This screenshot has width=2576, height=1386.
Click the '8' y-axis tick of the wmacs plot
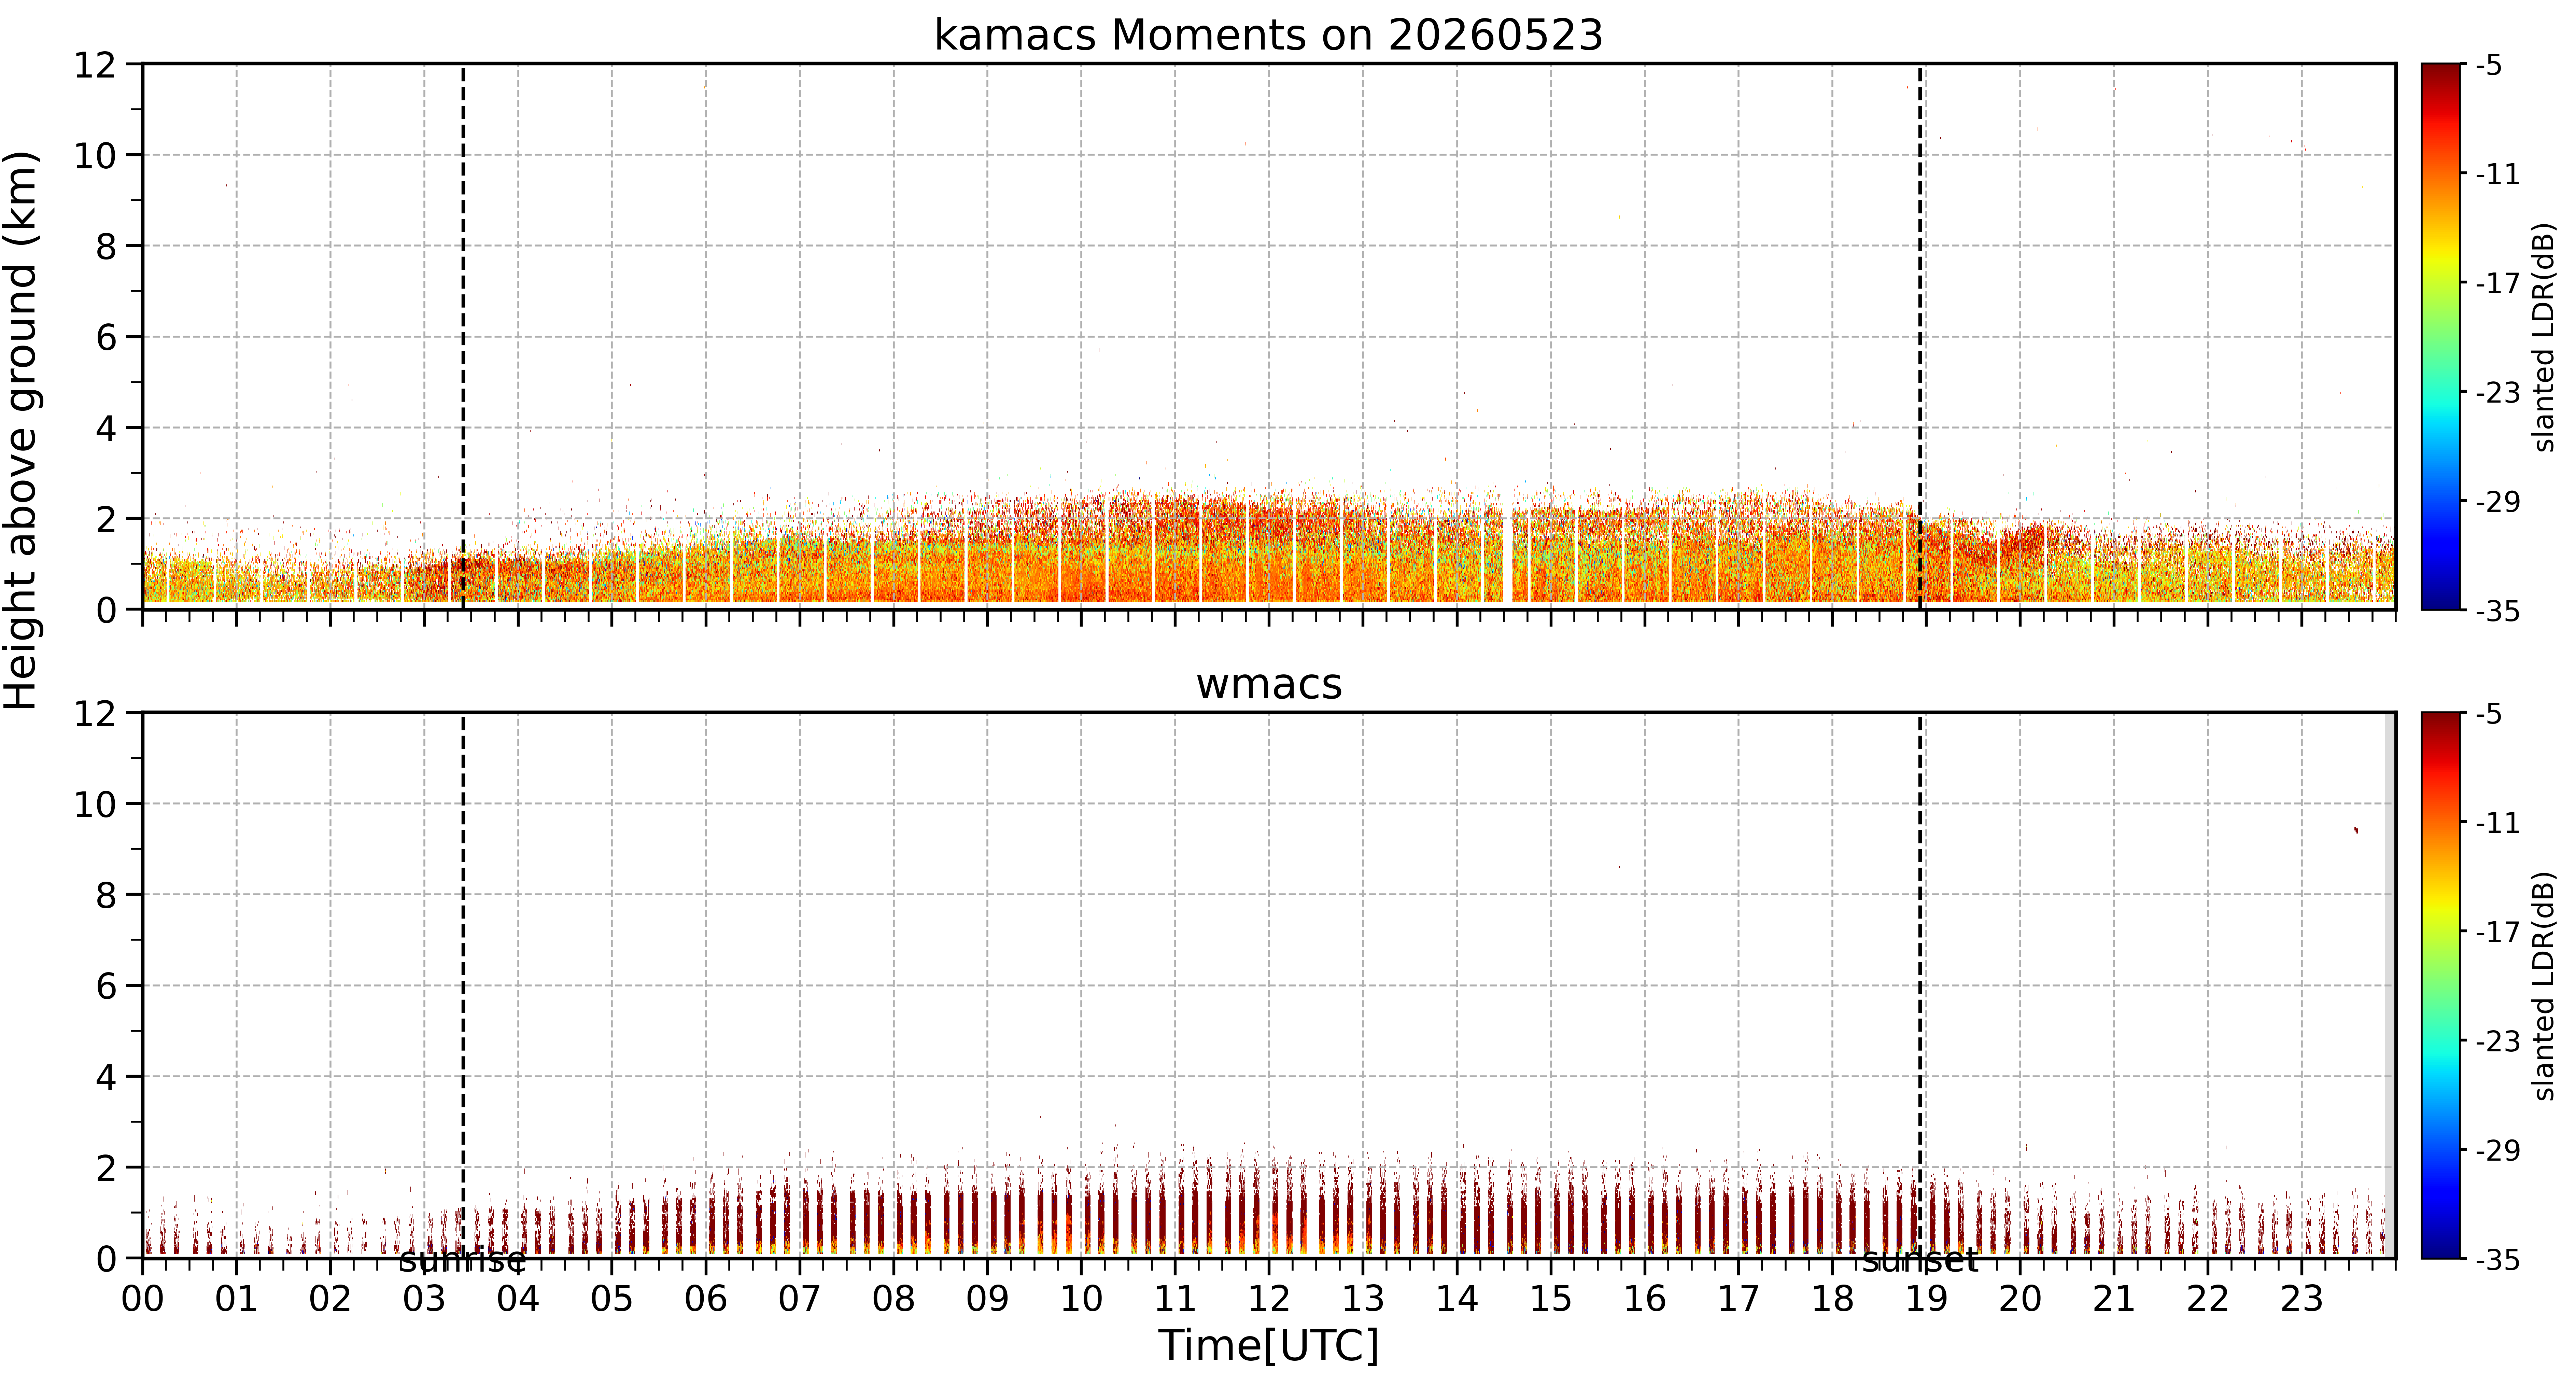(106, 895)
